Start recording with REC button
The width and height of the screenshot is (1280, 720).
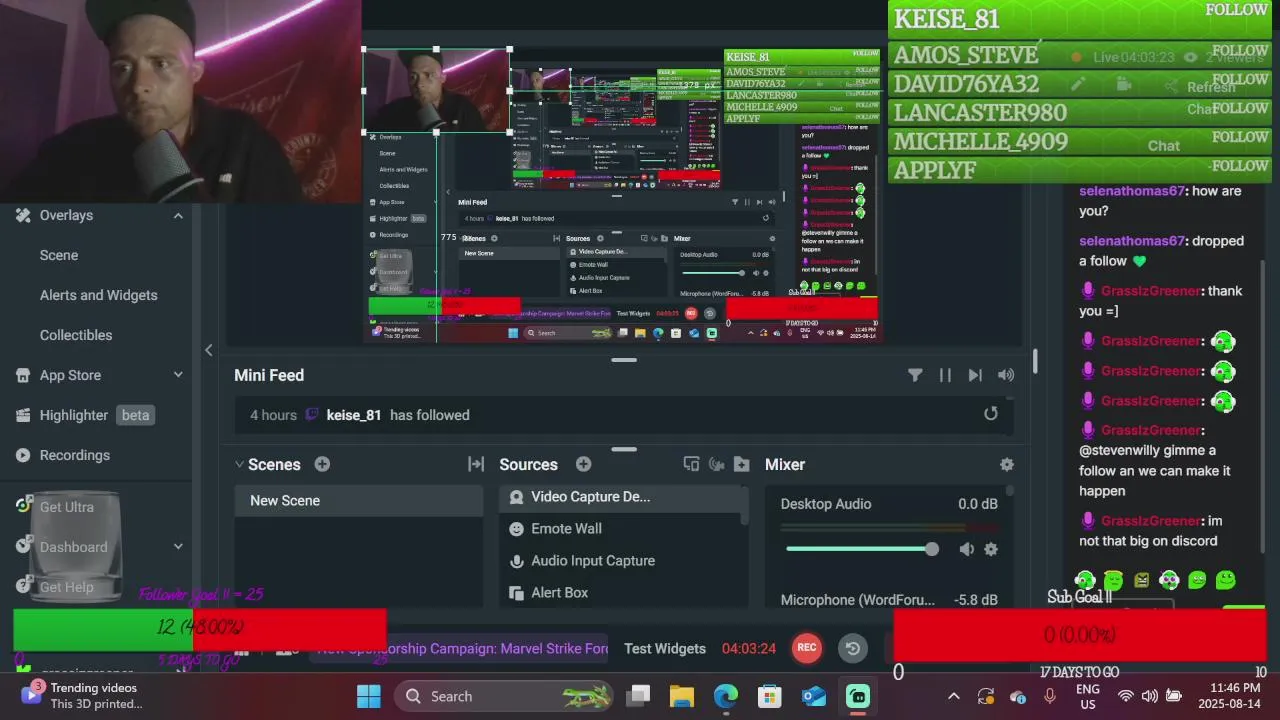807,648
